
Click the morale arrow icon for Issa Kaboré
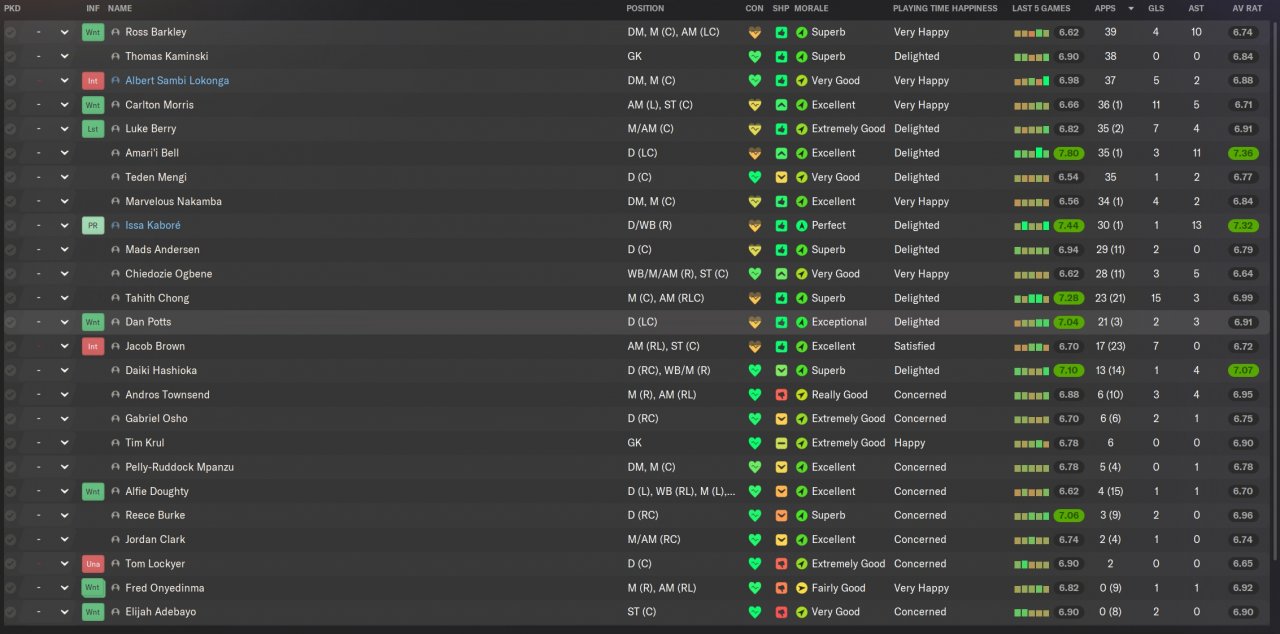(801, 226)
